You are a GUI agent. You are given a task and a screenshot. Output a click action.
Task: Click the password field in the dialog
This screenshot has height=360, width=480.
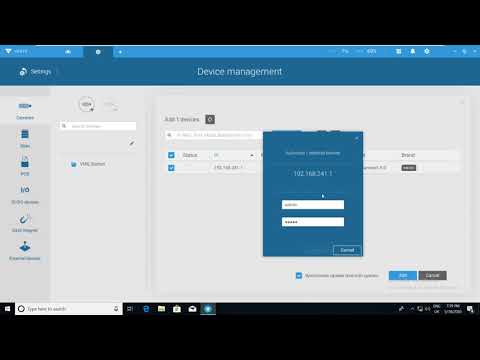pyautogui.click(x=313, y=222)
